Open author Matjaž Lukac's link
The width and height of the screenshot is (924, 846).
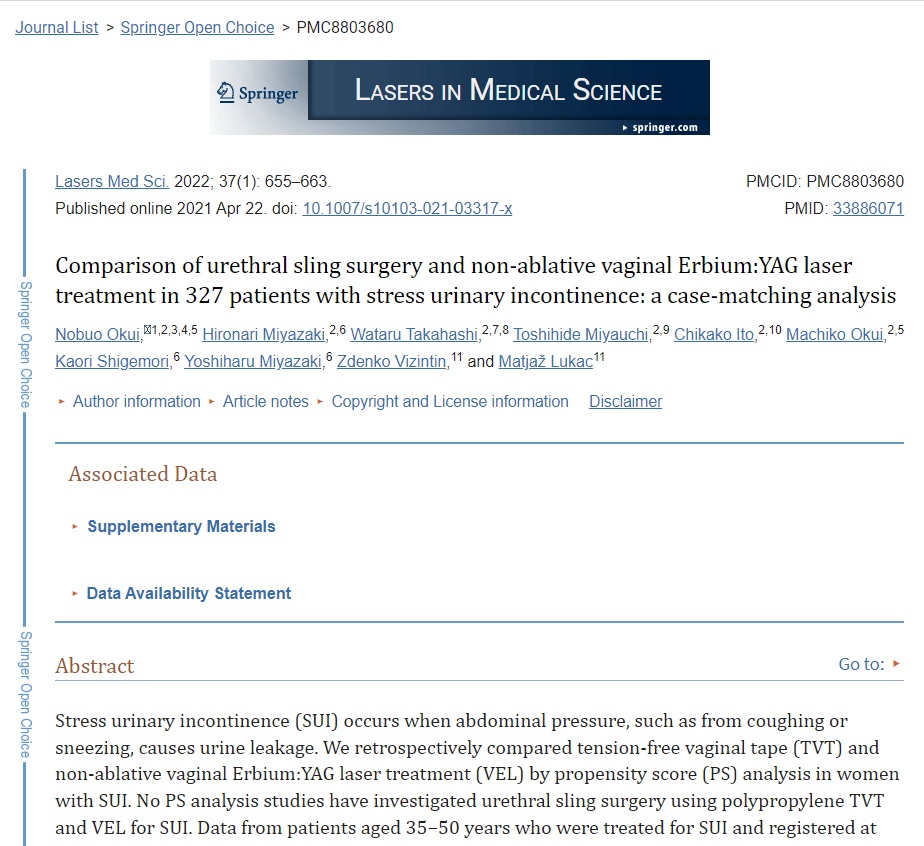[546, 362]
